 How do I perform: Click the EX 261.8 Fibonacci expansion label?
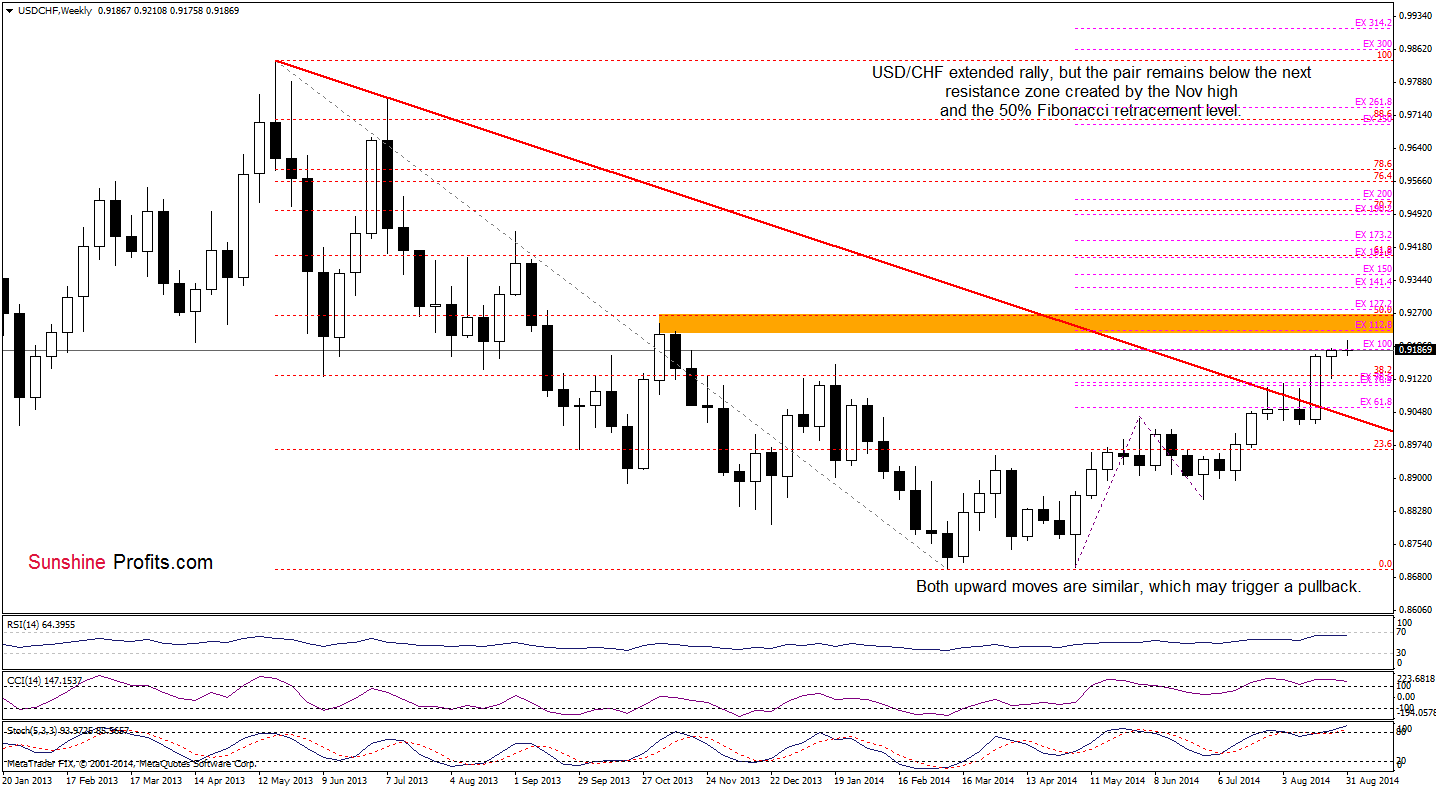1373,102
